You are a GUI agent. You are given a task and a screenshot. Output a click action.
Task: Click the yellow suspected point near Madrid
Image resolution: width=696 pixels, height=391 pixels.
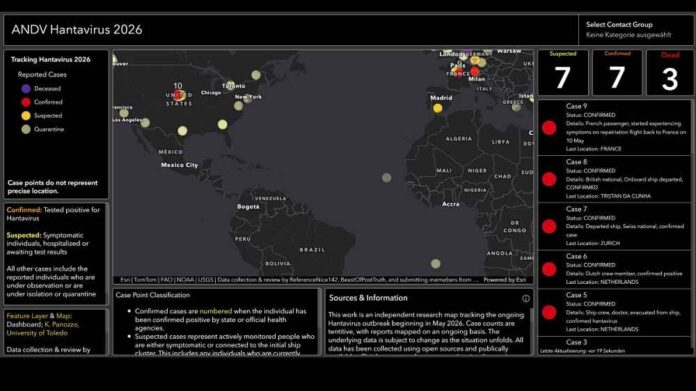(438, 108)
